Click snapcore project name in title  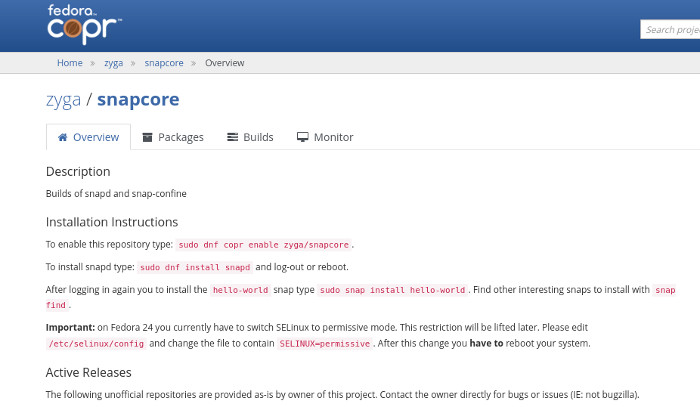[138, 100]
